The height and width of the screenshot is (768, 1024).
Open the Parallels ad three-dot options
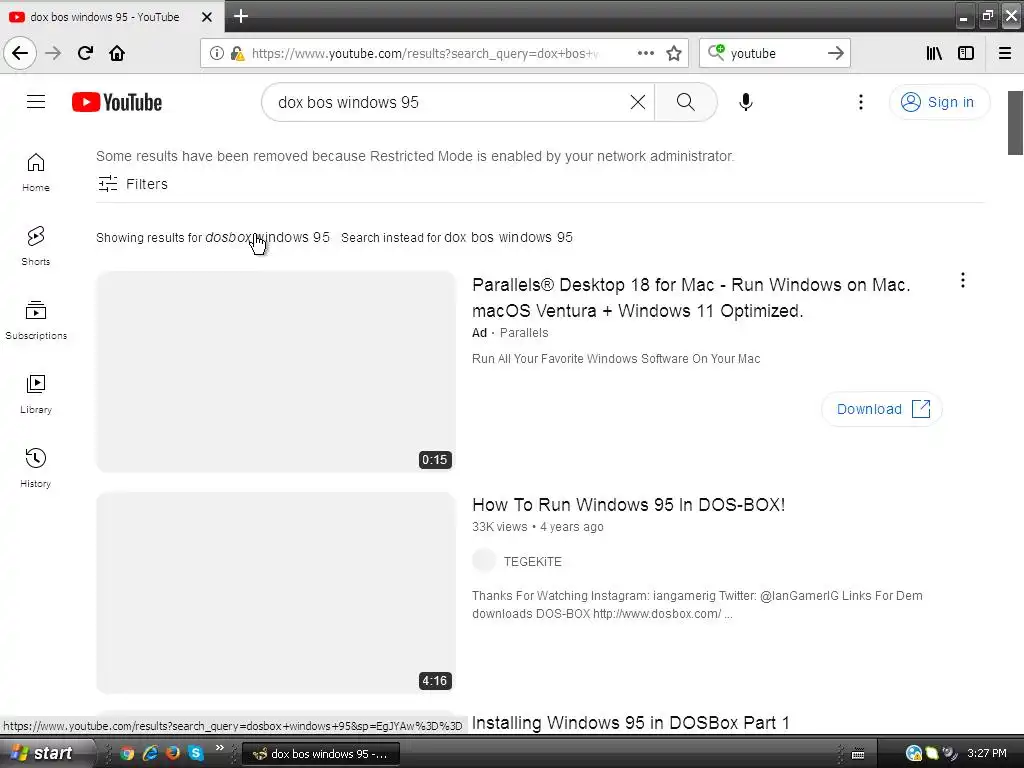pos(963,280)
